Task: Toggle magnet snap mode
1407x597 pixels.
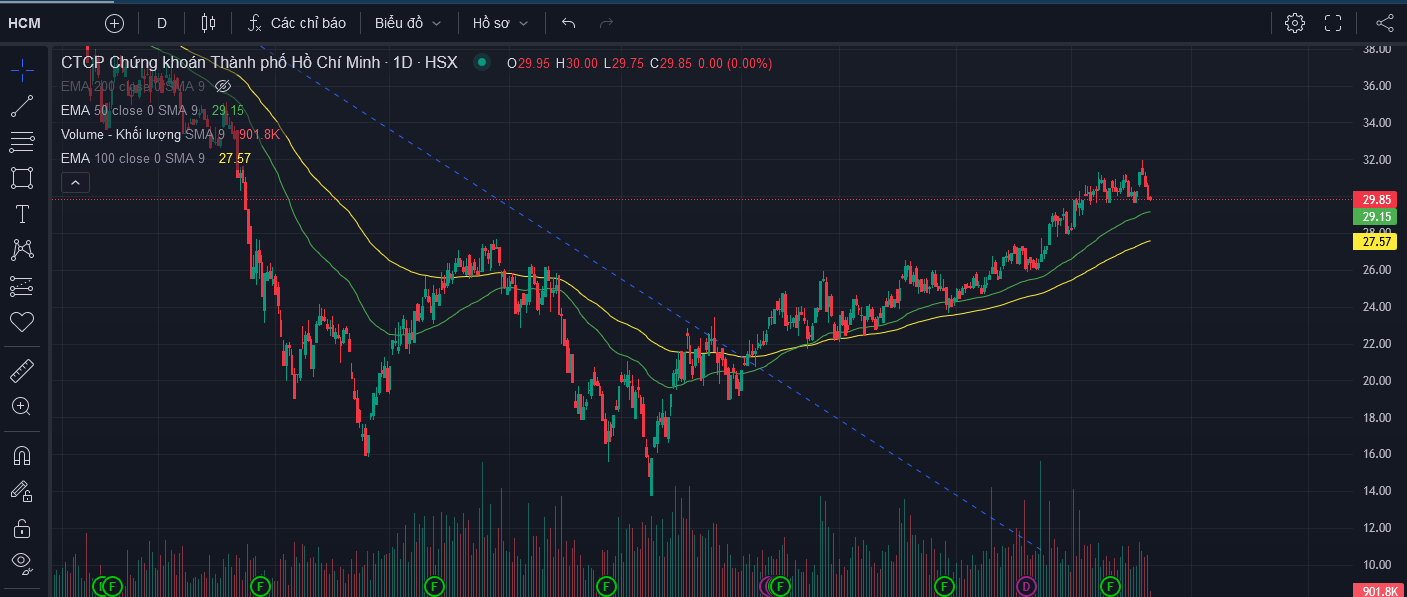Action: pyautogui.click(x=22, y=456)
